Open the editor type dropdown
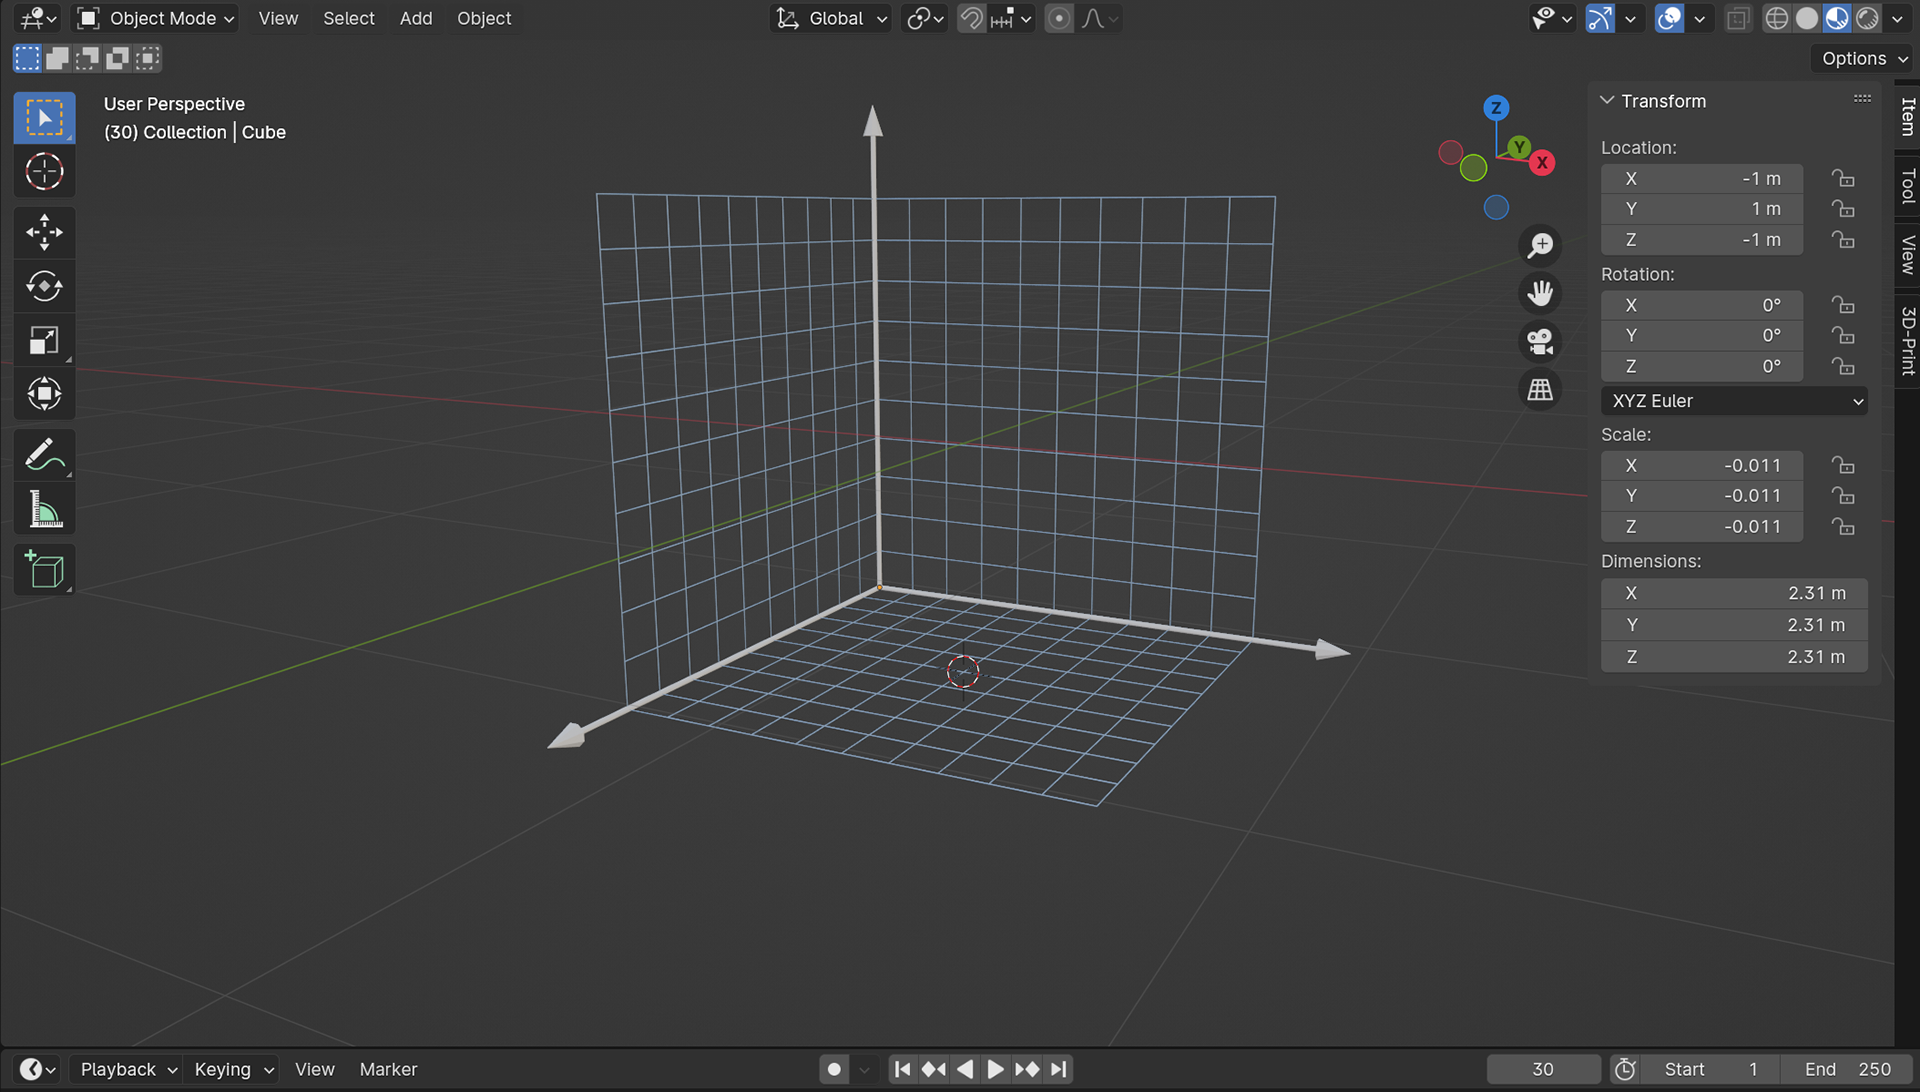The image size is (1920, 1092). click(38, 18)
